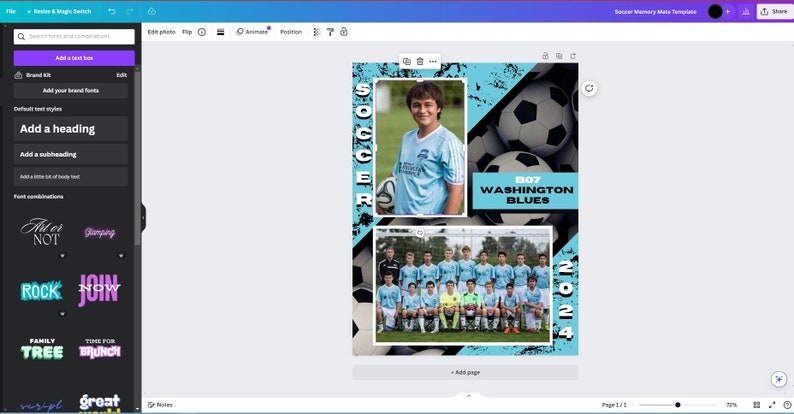Open the black profile avatar
This screenshot has width=794, height=414.
(714, 11)
